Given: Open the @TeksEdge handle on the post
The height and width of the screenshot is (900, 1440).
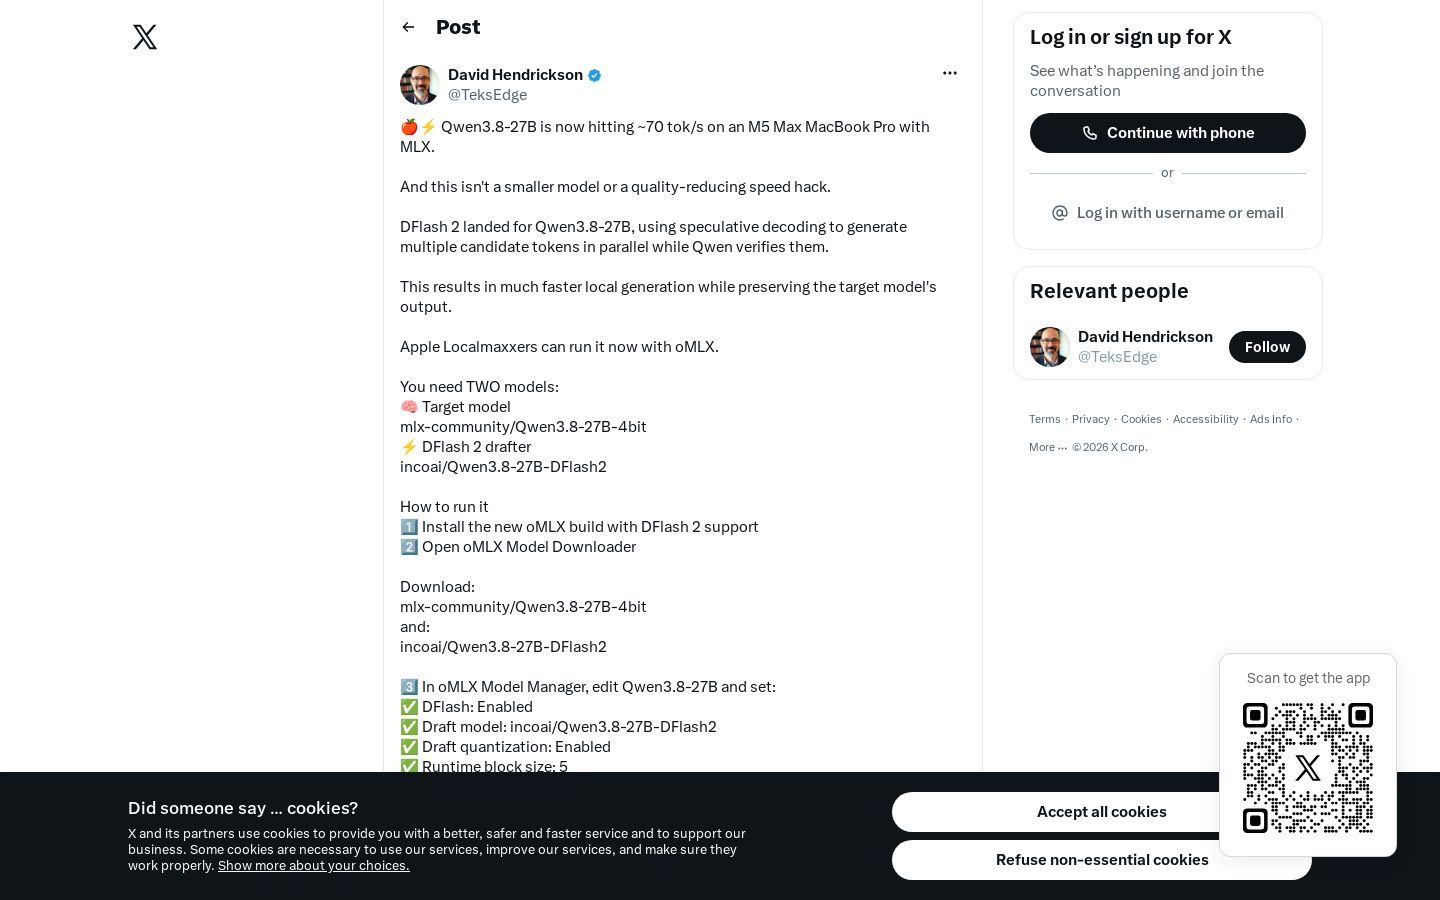Looking at the screenshot, I should (x=487, y=95).
